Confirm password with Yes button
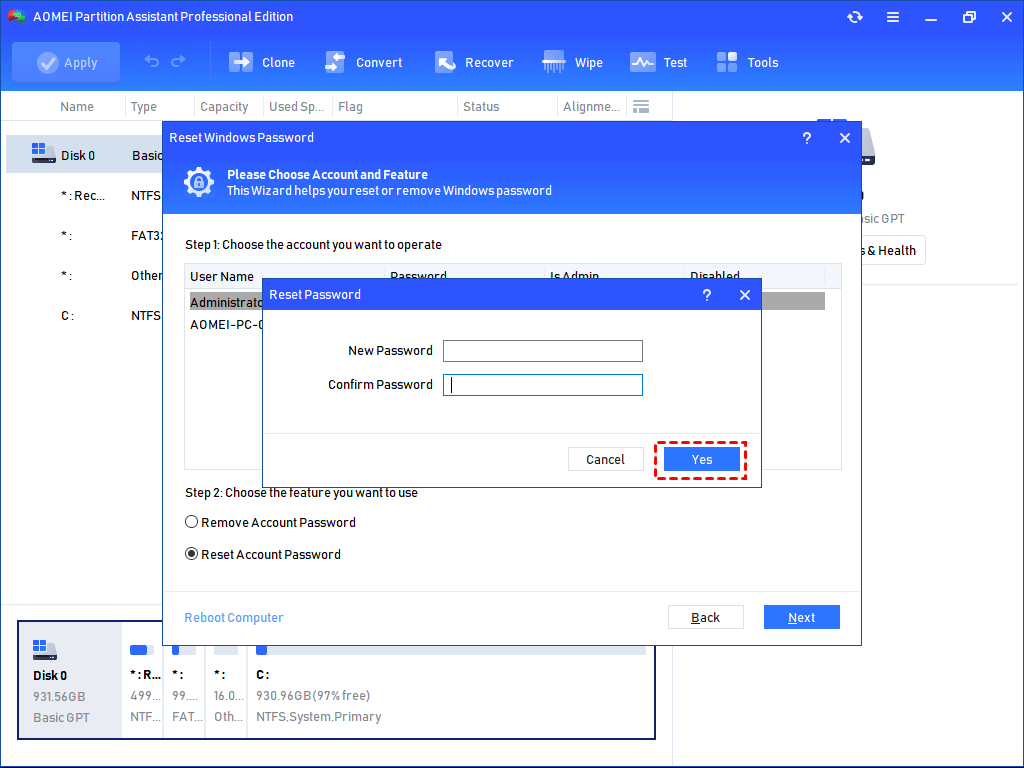1024x768 pixels. 701,458
